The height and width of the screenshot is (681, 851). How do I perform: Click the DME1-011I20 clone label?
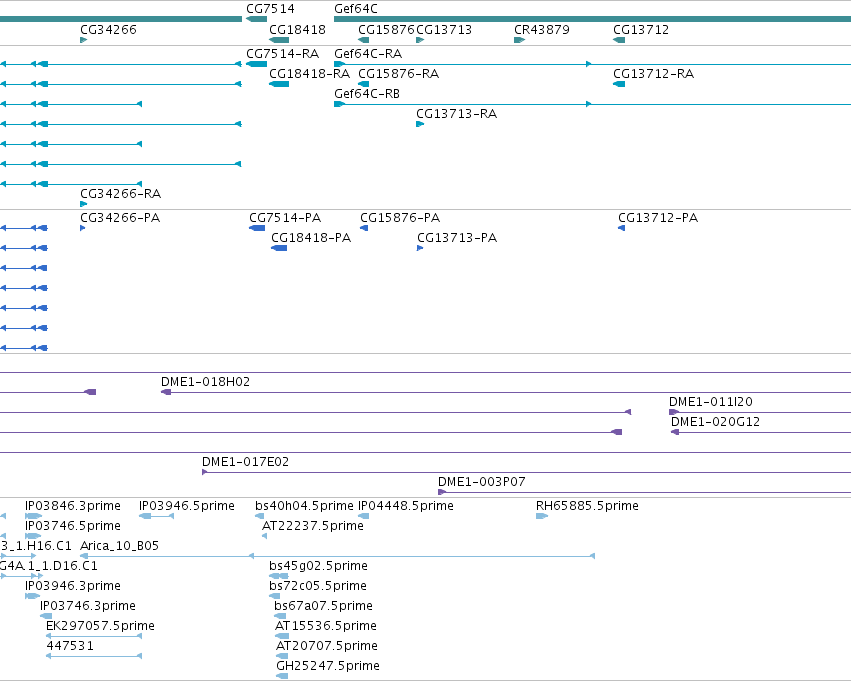pyautogui.click(x=710, y=402)
